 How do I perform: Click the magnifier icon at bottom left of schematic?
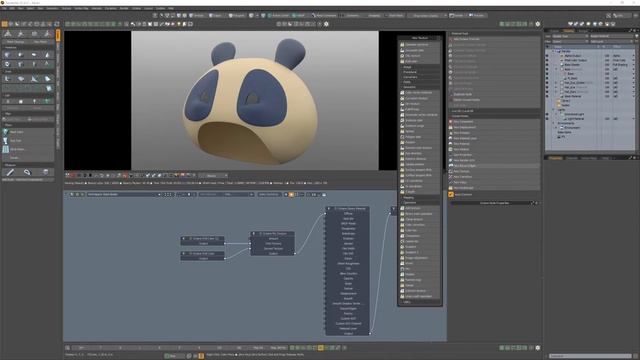point(68,348)
